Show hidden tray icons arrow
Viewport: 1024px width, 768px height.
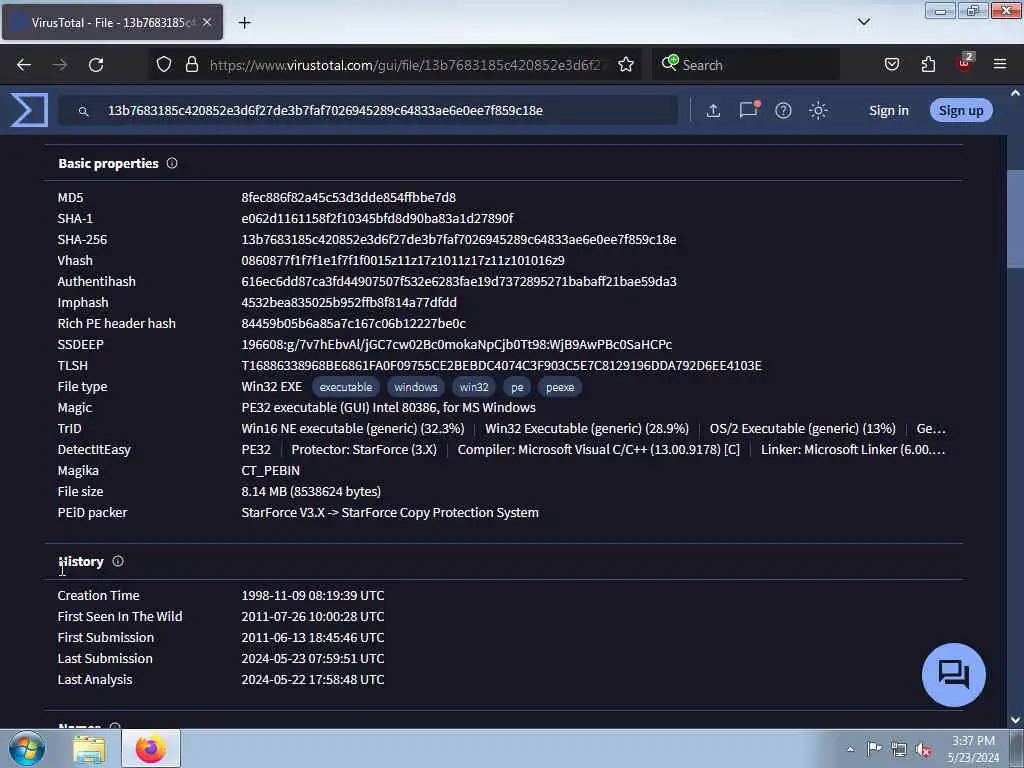click(850, 749)
